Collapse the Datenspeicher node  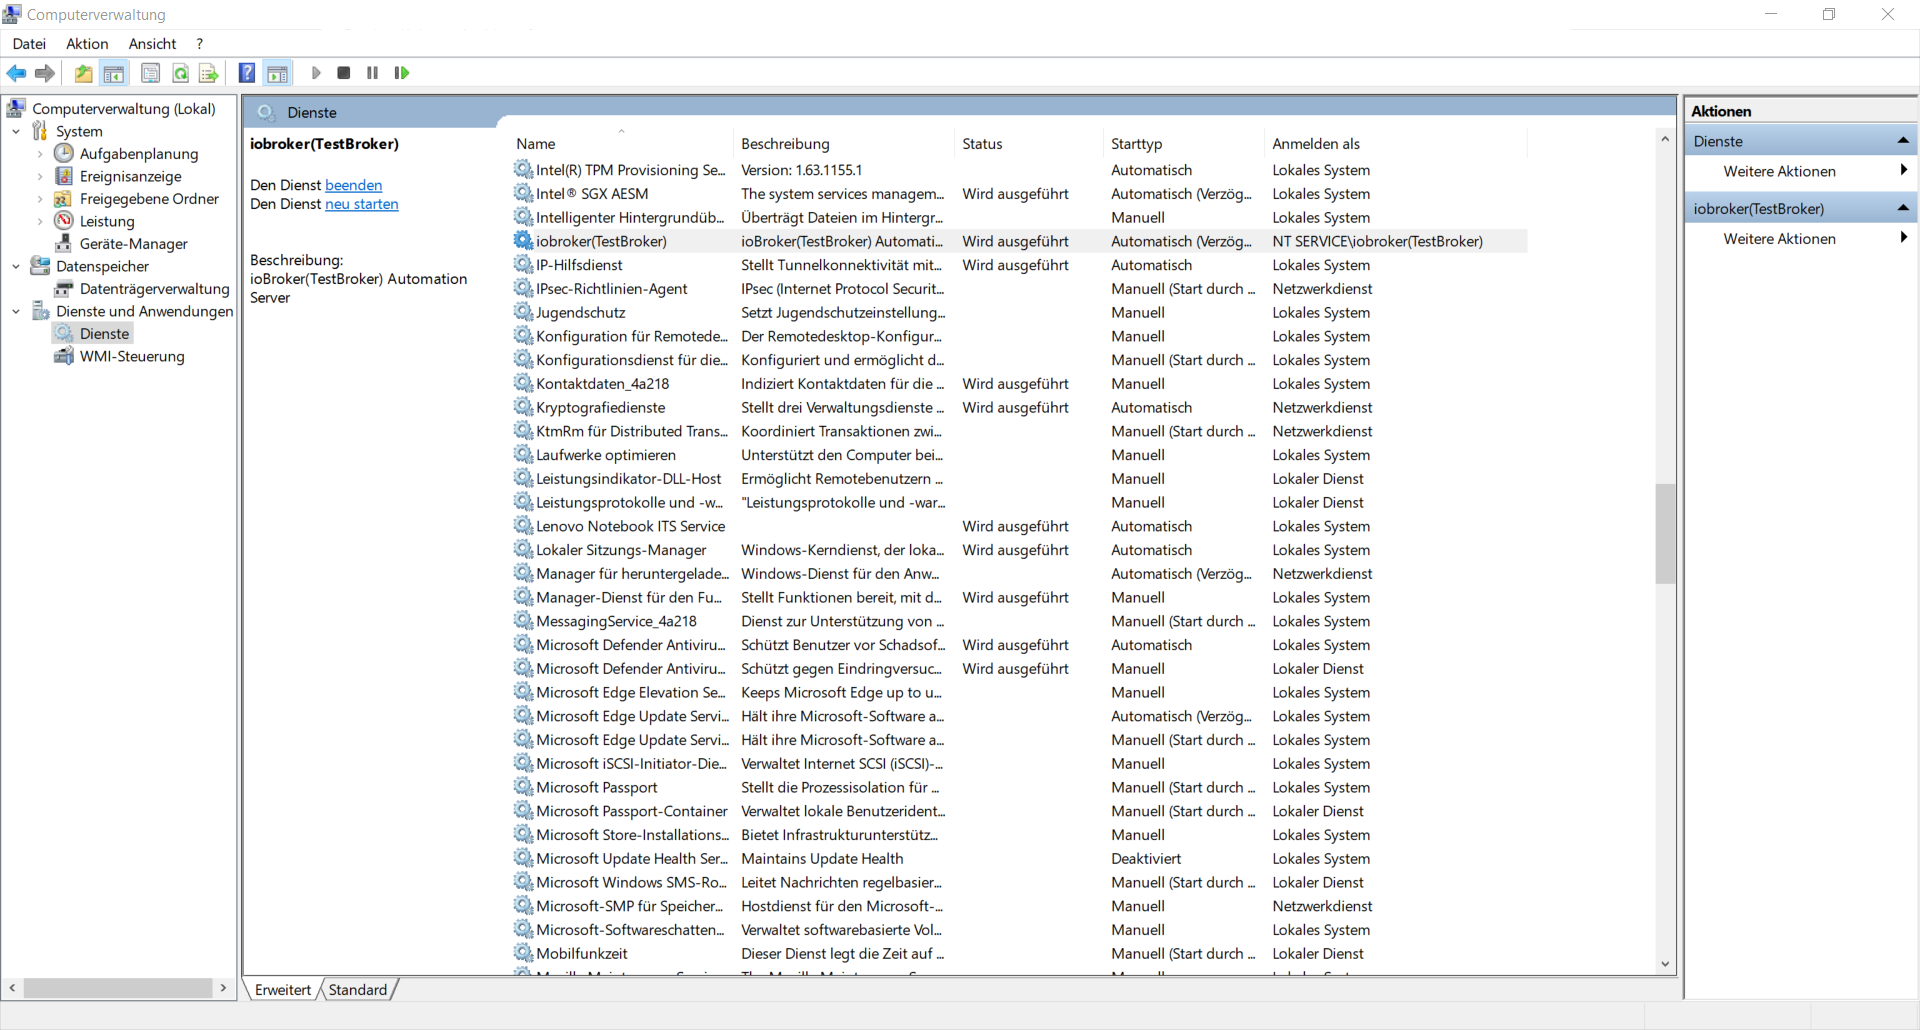(16, 266)
